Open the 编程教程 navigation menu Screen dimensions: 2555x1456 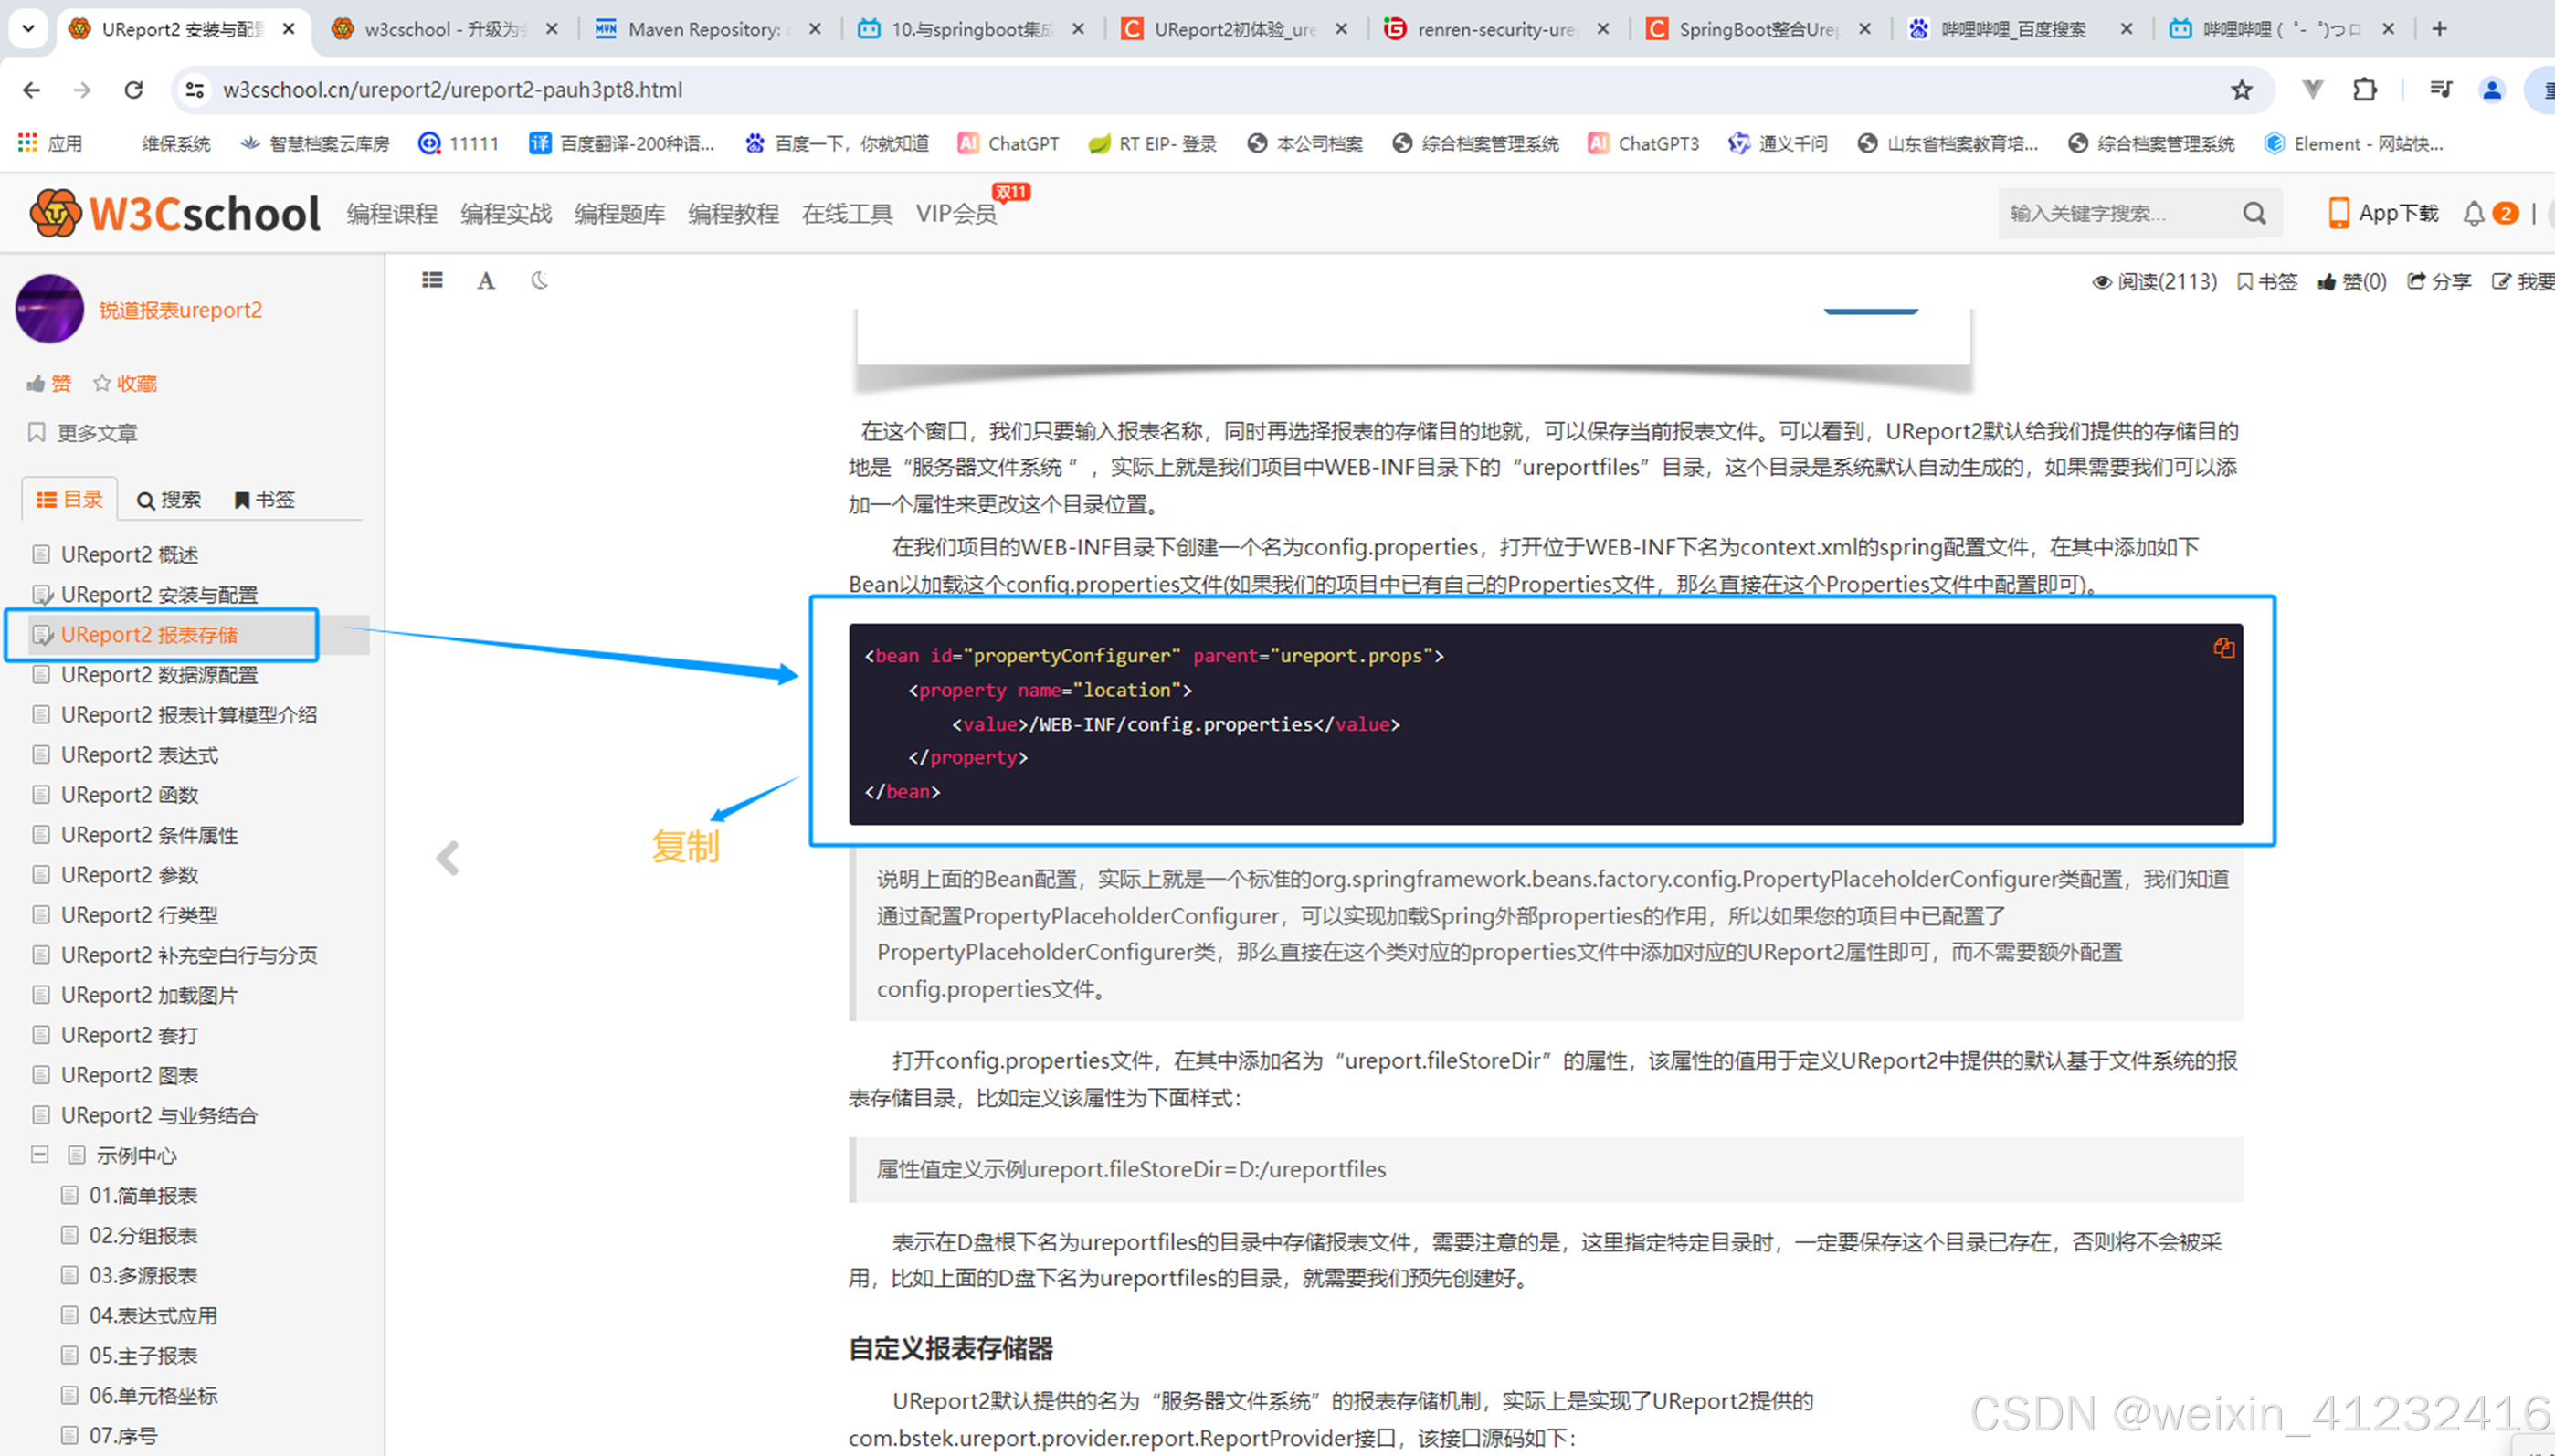(733, 214)
